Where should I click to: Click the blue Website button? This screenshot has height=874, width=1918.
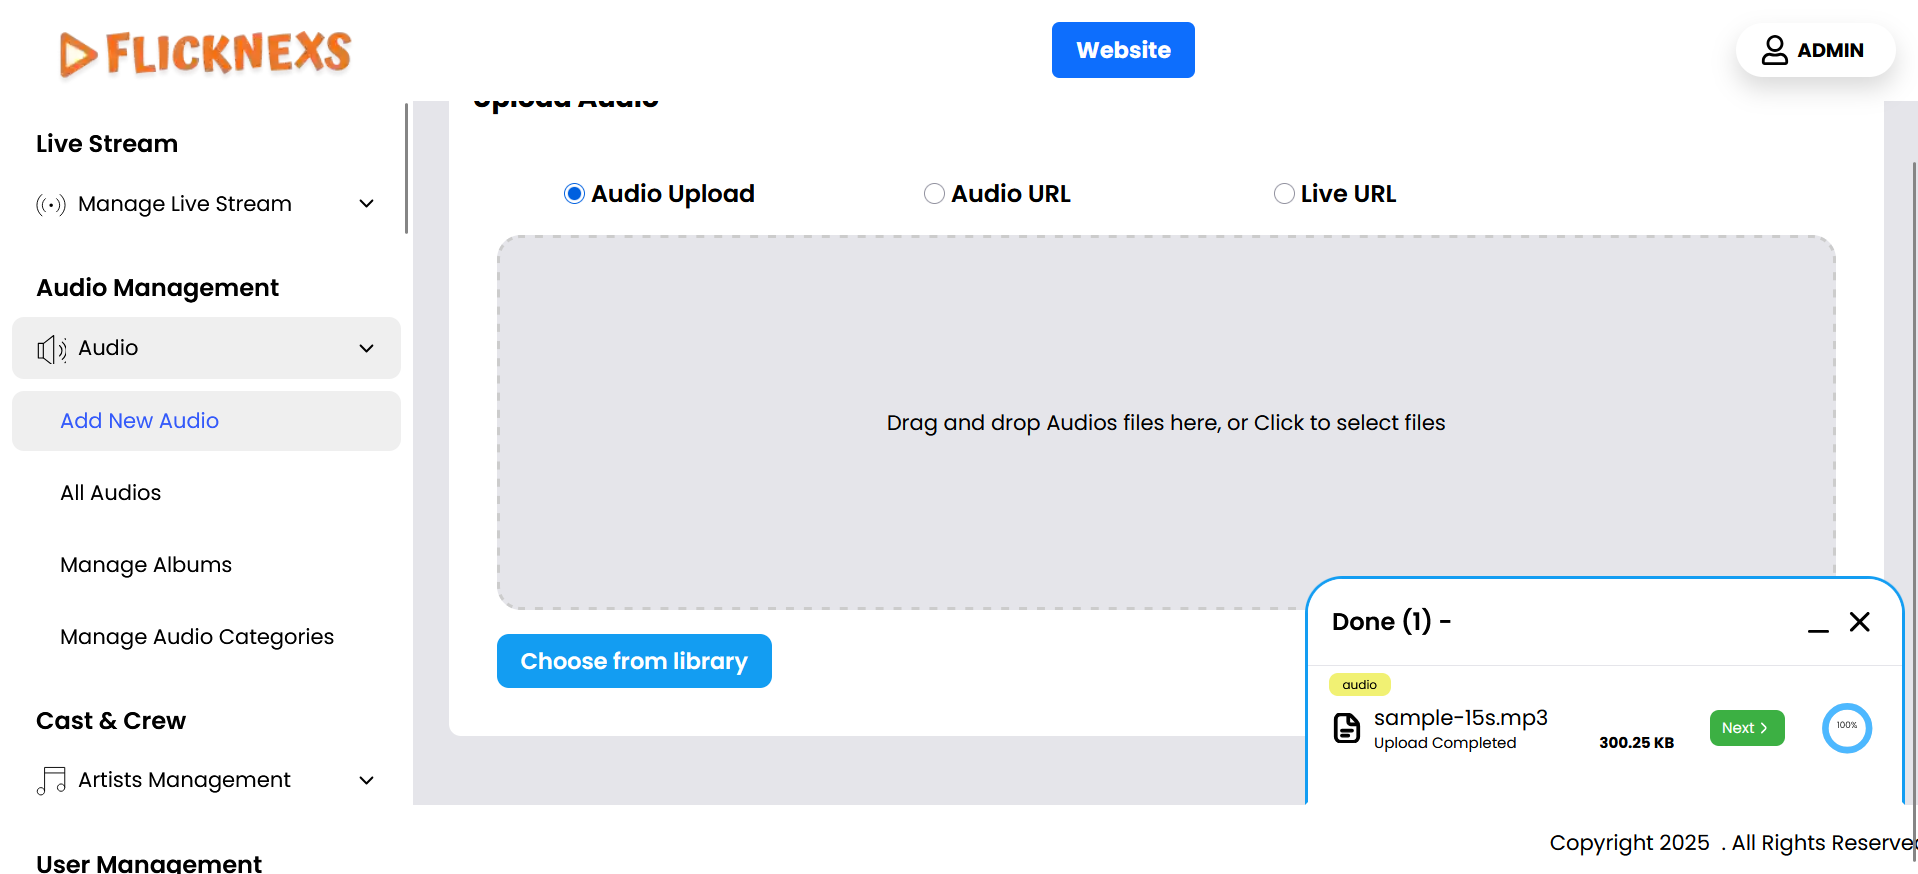[x=1122, y=50]
